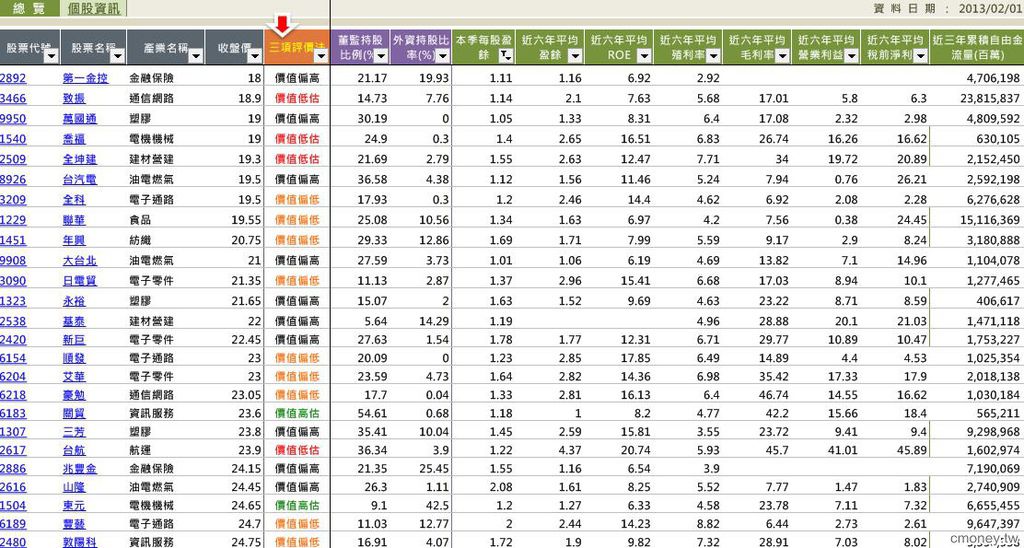Open the 致振 stock name link
This screenshot has height=548, width=1024.
coord(74,99)
